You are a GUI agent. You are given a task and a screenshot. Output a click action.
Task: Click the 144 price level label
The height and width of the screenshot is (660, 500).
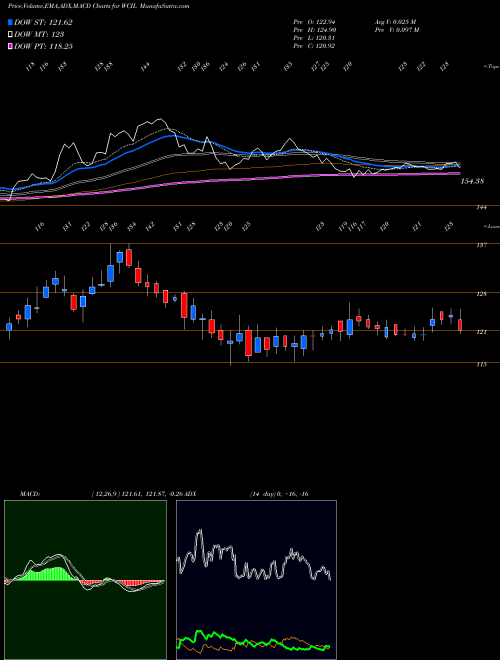[x=481, y=208]
